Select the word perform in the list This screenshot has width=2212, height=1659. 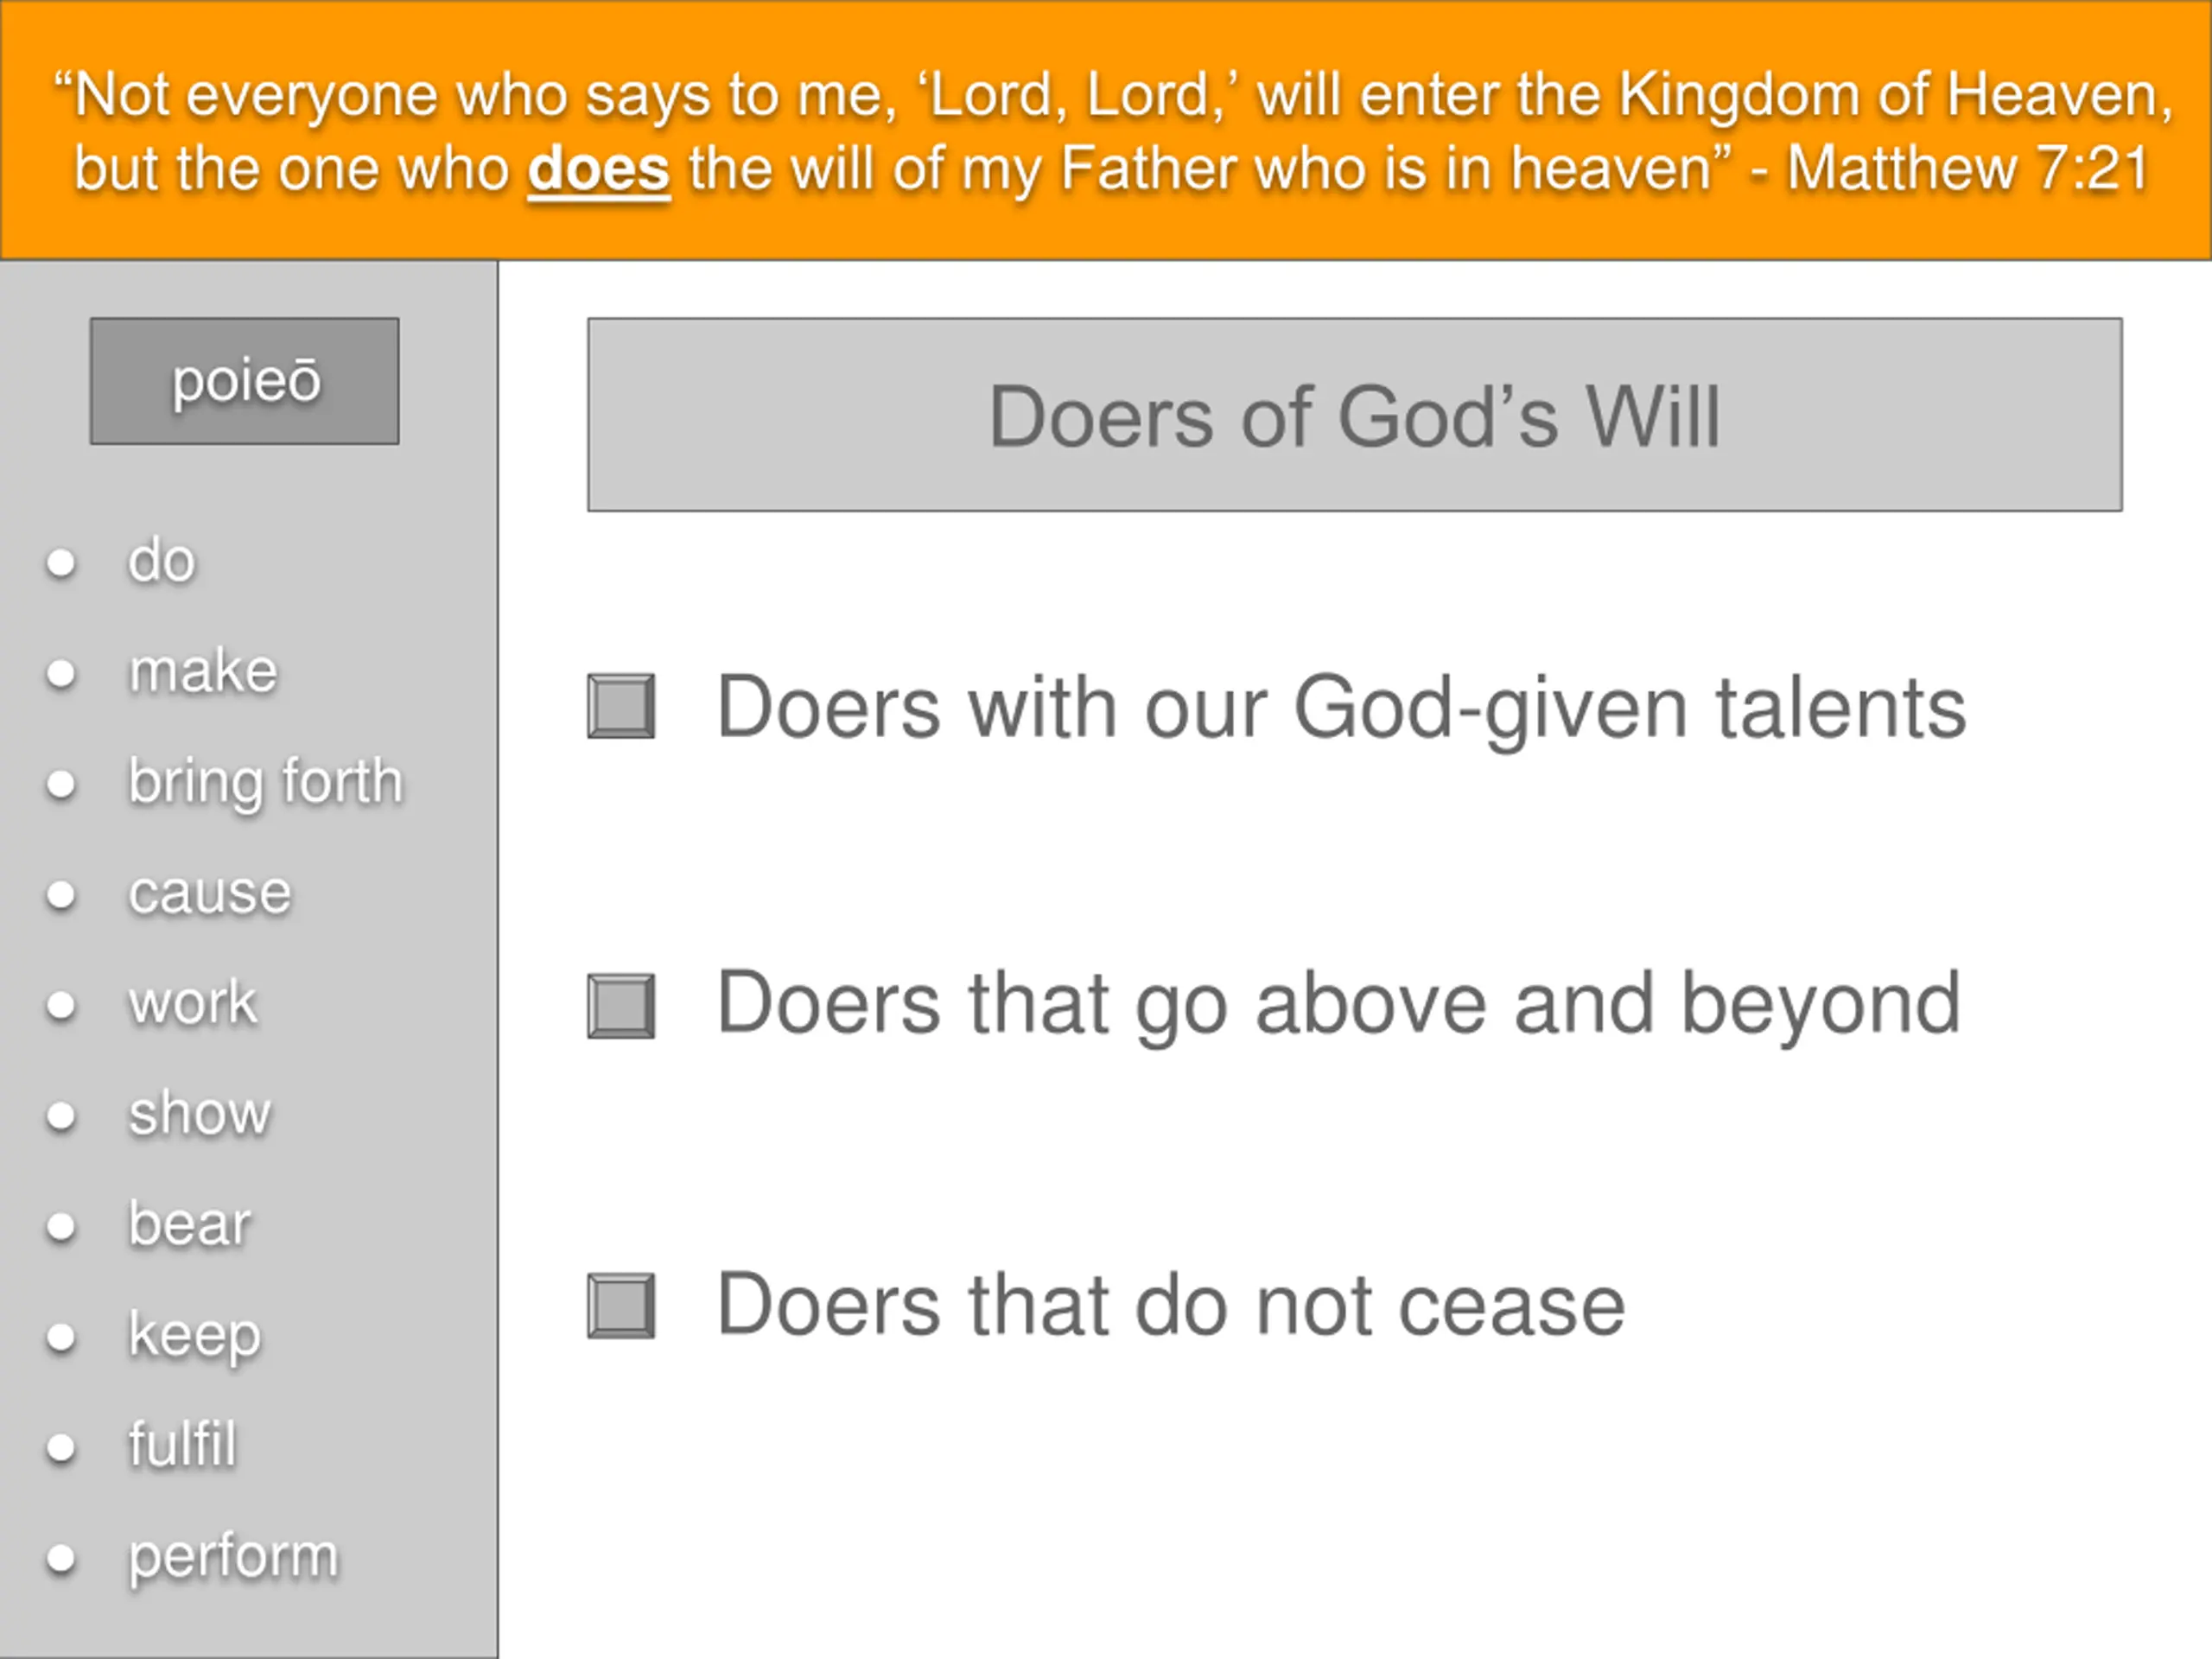pyautogui.click(x=234, y=1558)
